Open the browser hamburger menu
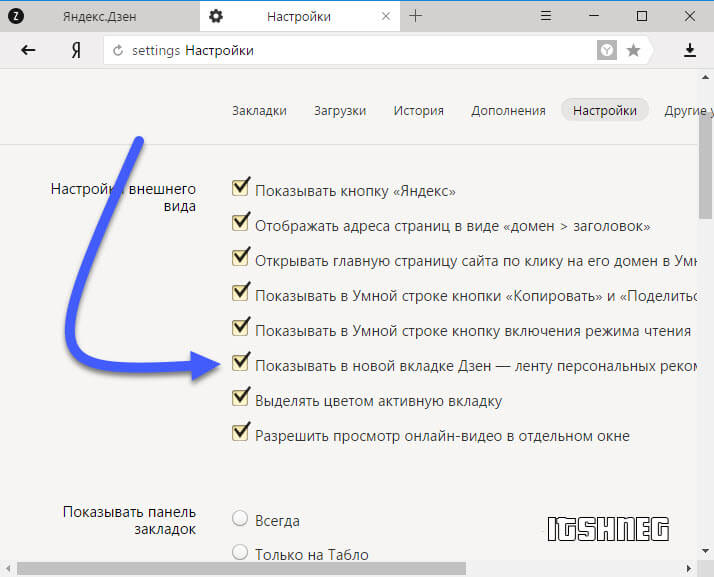This screenshot has width=714, height=577. [x=546, y=16]
